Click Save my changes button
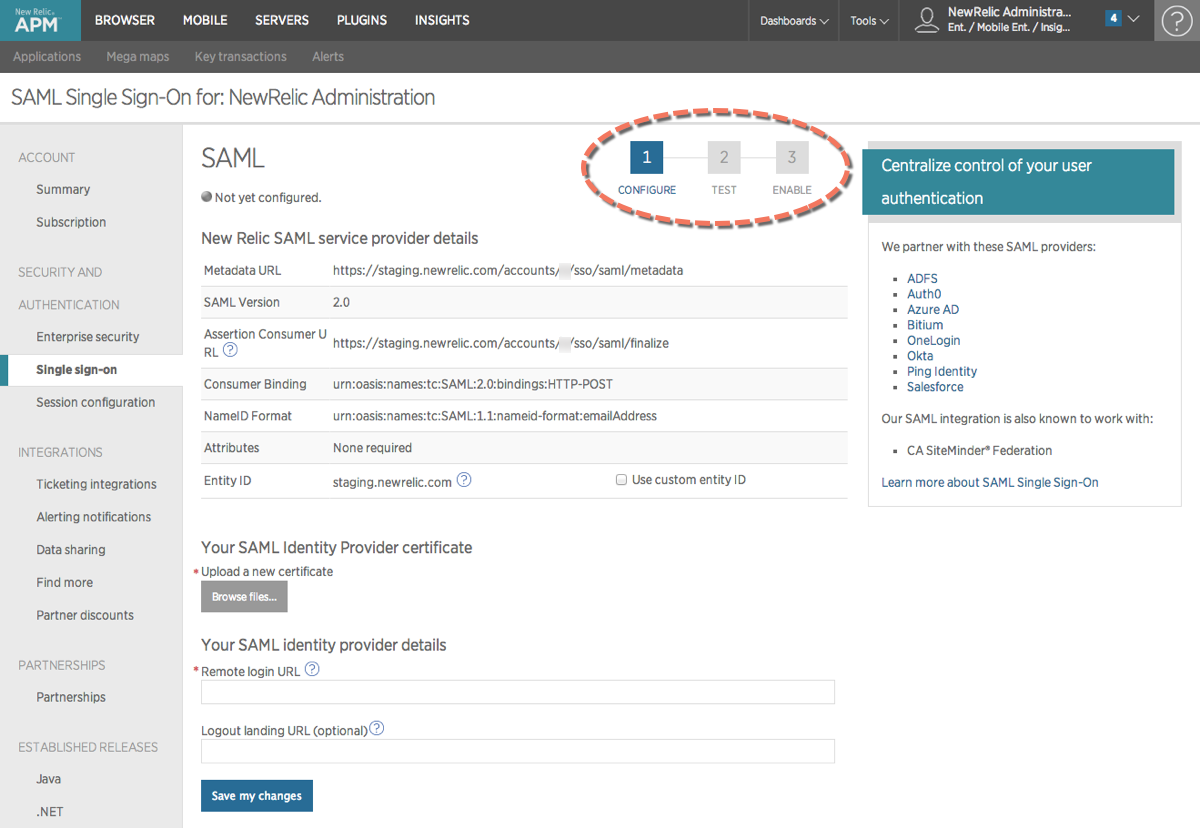1200x828 pixels. pos(257,796)
